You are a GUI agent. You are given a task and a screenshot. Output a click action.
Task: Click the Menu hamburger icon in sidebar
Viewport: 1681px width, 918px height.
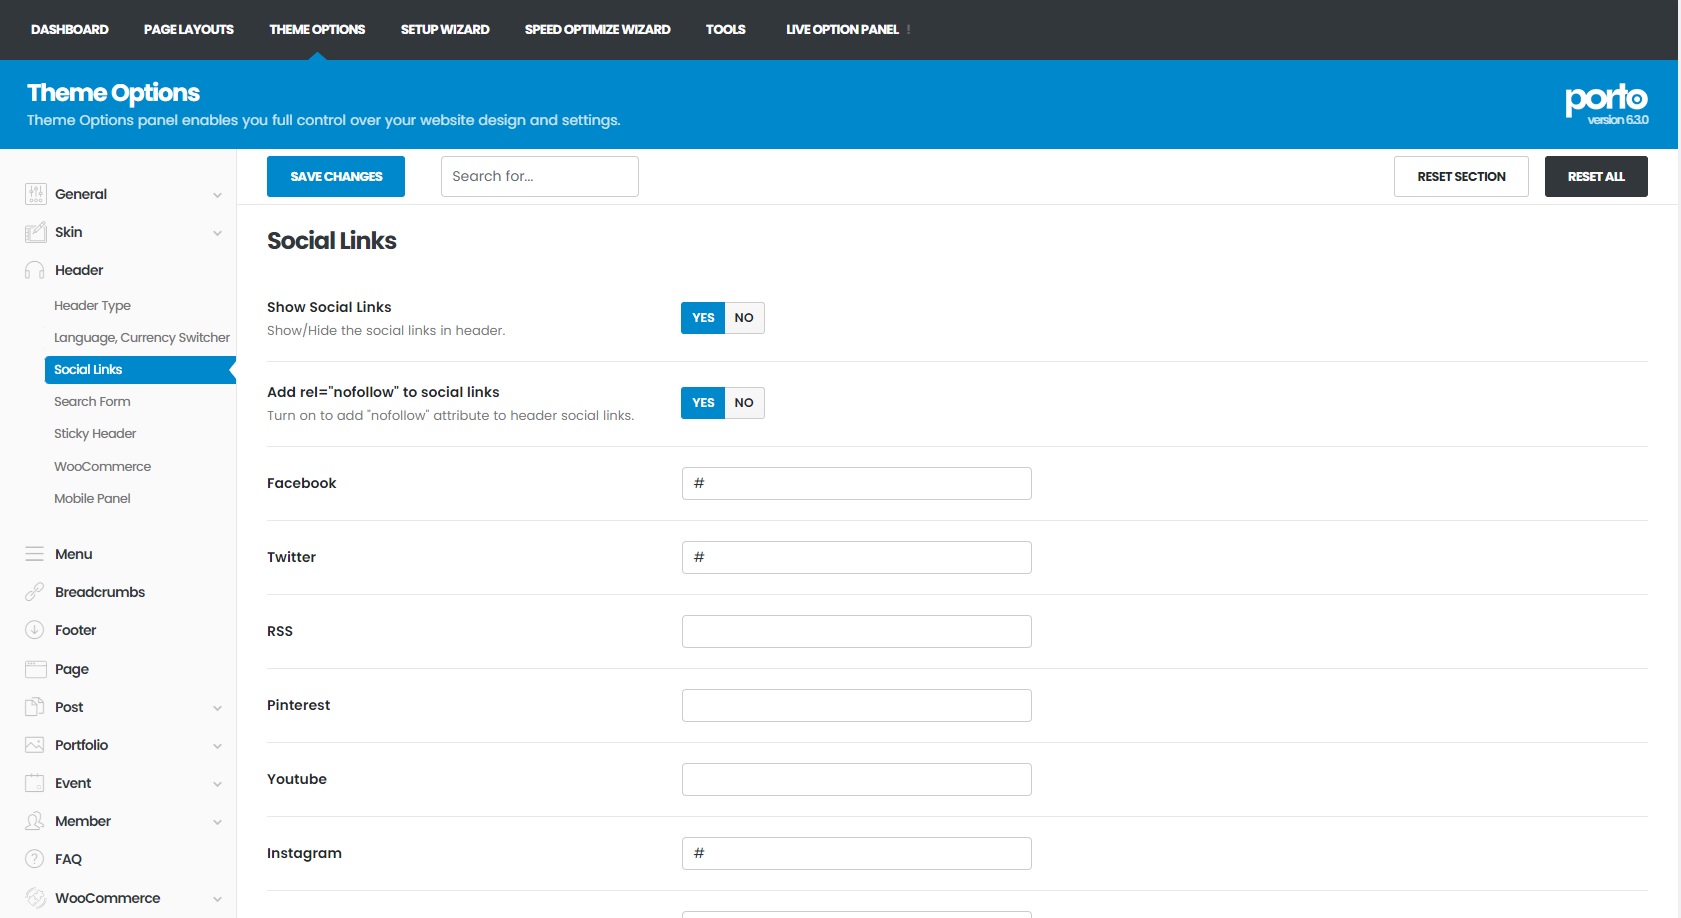tap(35, 554)
